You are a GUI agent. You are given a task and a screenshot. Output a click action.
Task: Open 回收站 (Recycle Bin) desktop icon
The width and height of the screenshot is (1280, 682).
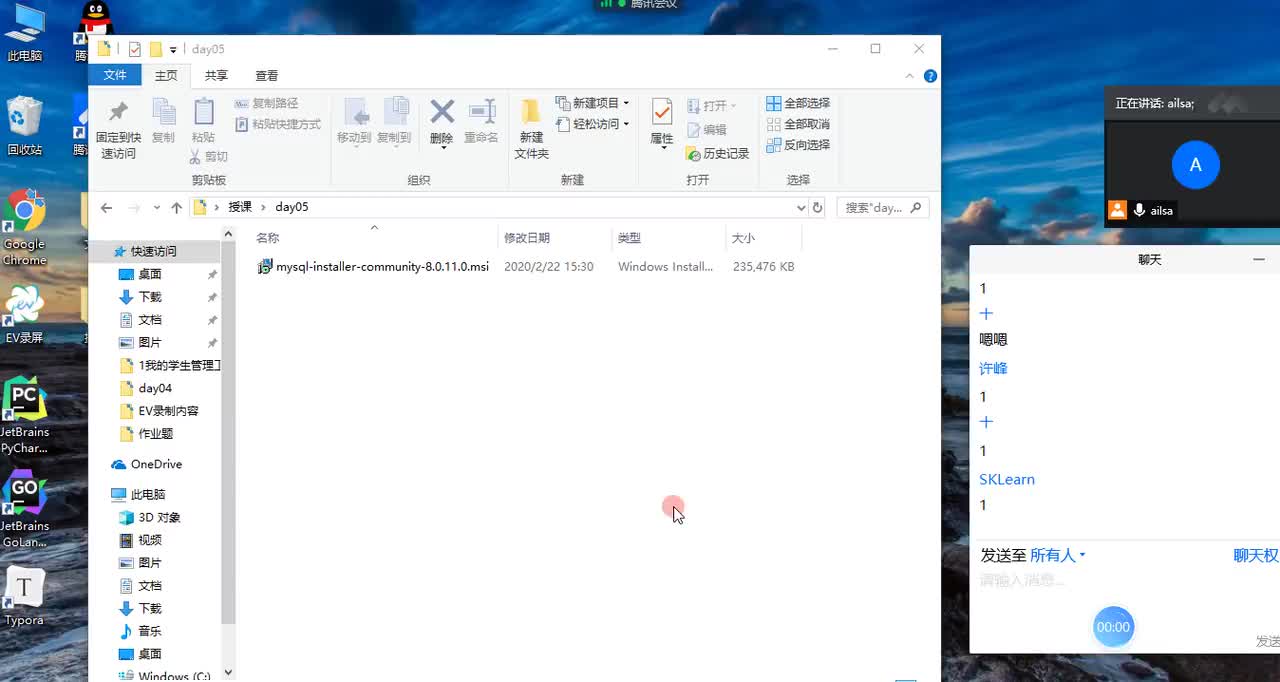tap(24, 126)
